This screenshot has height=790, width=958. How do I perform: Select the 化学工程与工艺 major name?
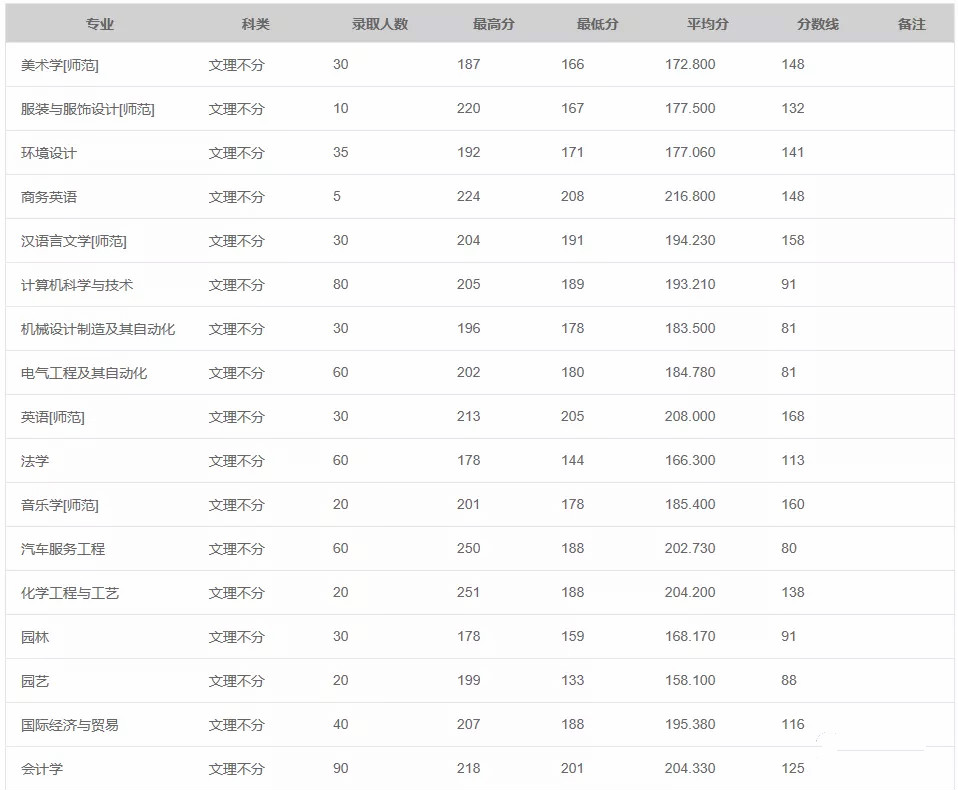[x=70, y=593]
